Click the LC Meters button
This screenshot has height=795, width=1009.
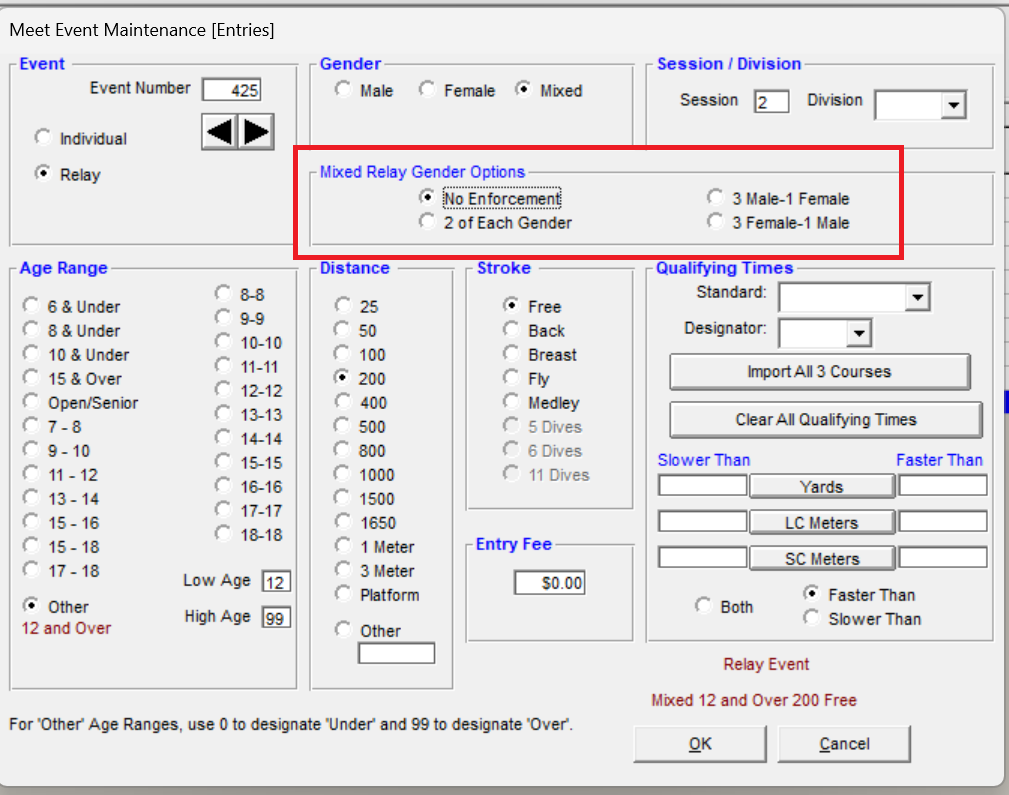click(x=821, y=522)
